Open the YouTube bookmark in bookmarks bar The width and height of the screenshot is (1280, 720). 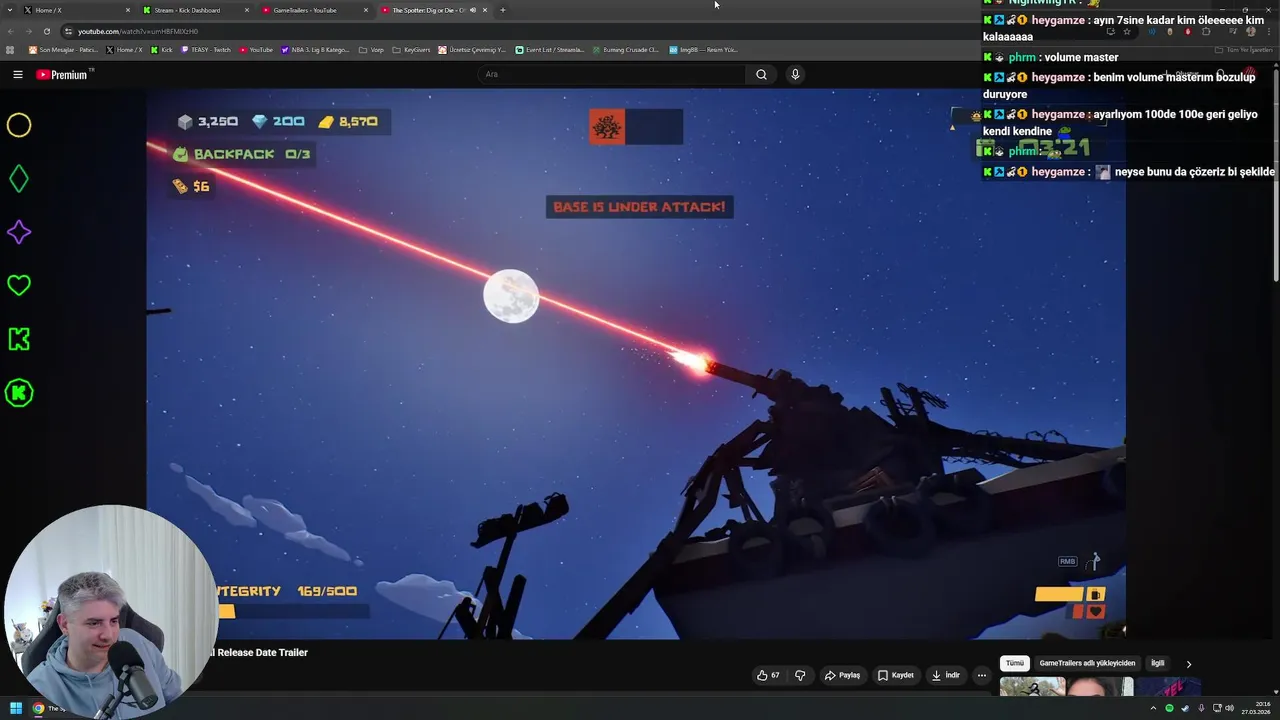[x=257, y=49]
